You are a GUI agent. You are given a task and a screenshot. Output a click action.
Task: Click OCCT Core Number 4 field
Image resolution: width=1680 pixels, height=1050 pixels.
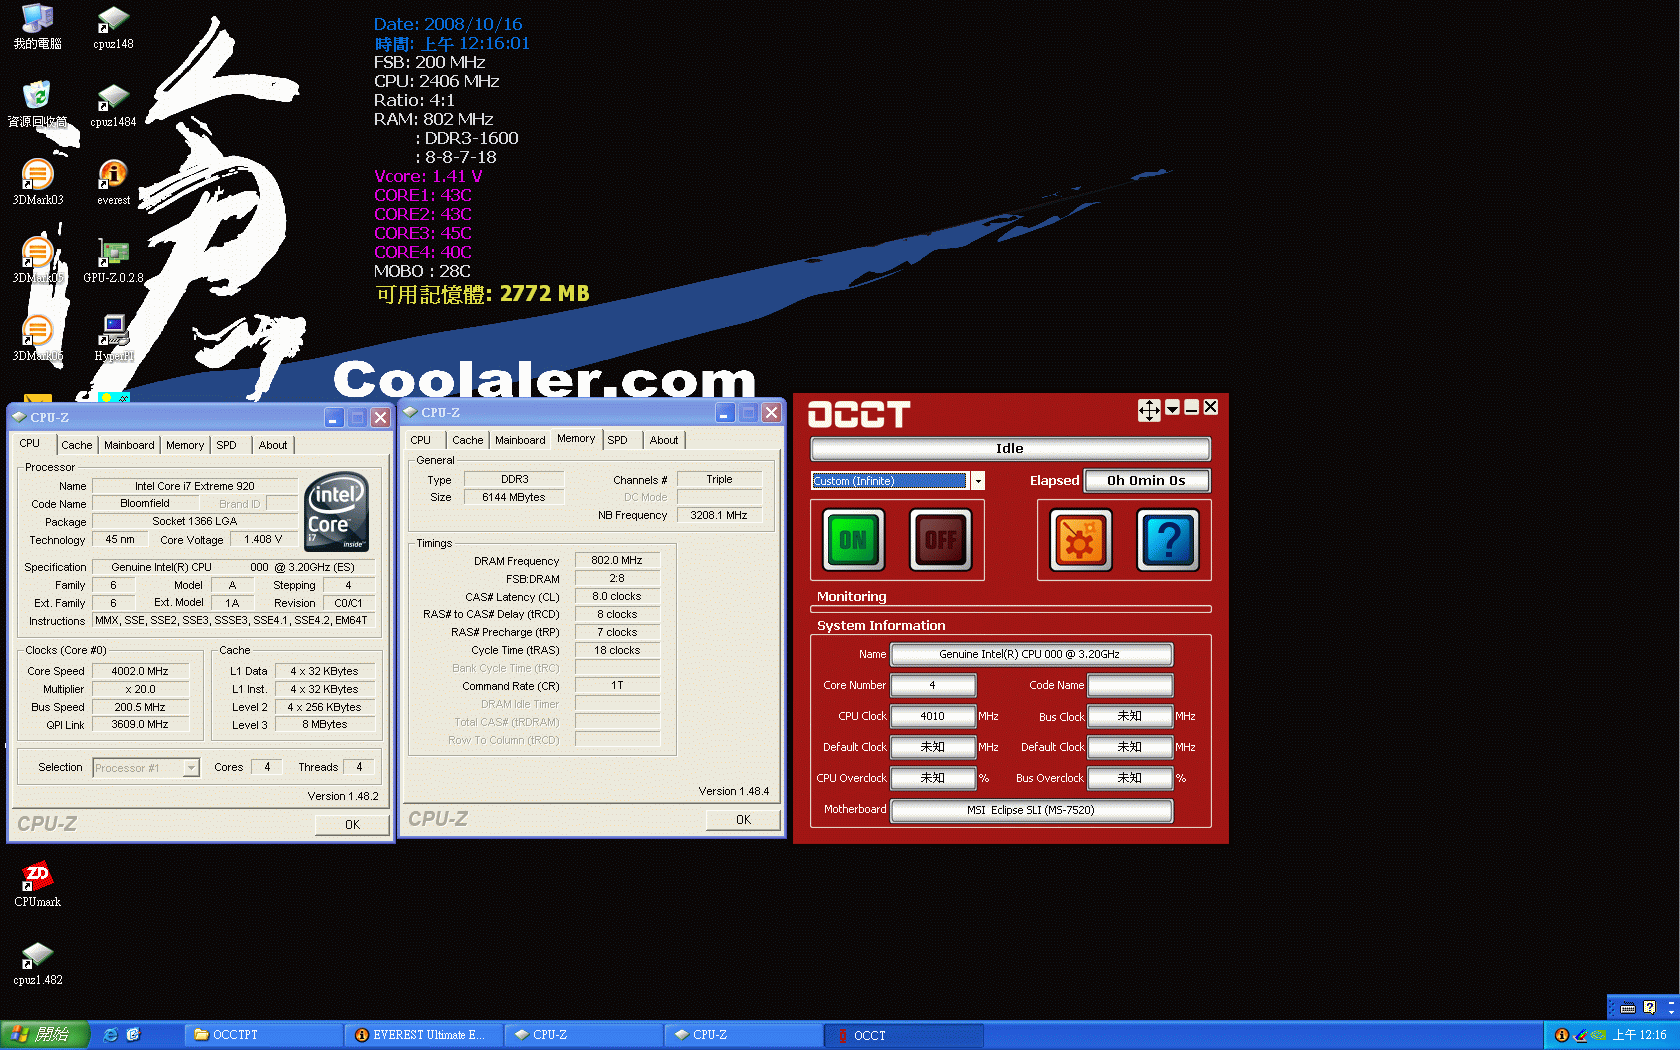(x=932, y=685)
